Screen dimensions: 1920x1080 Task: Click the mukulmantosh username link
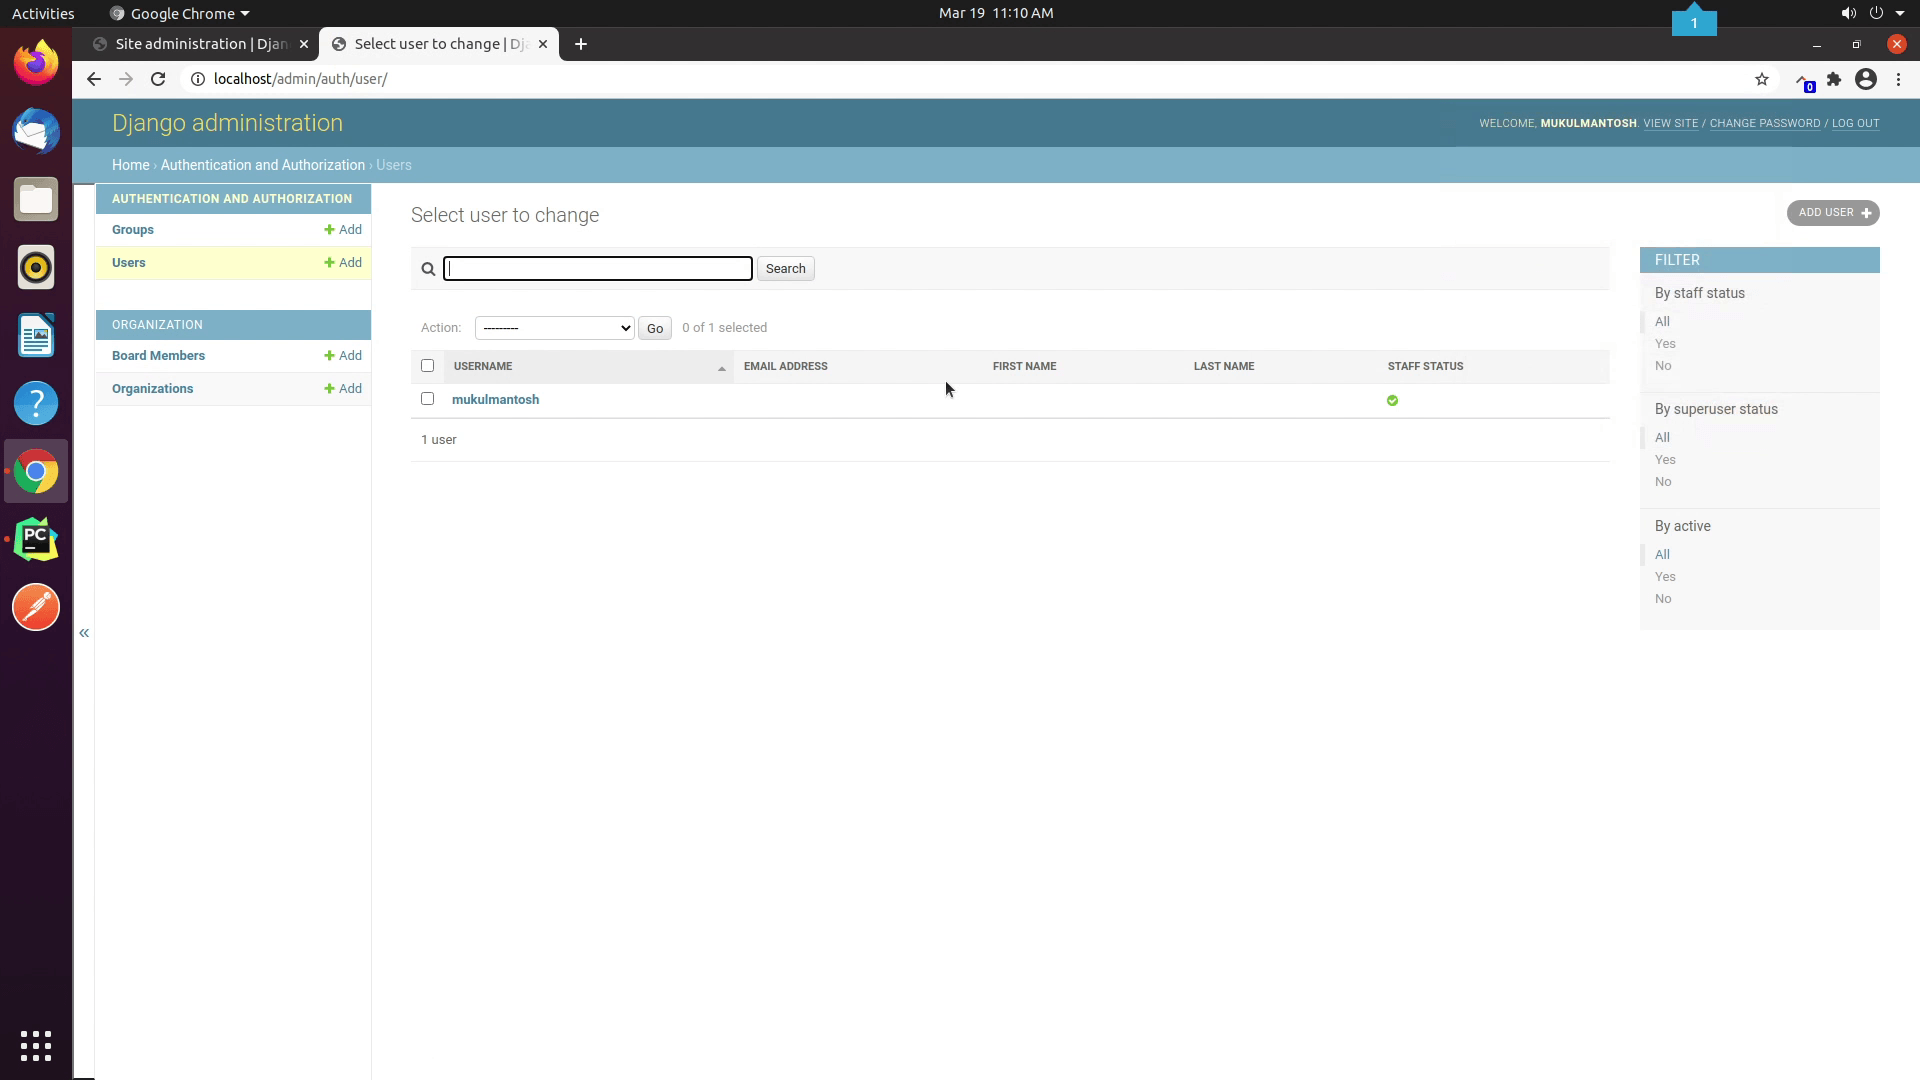[x=496, y=398]
